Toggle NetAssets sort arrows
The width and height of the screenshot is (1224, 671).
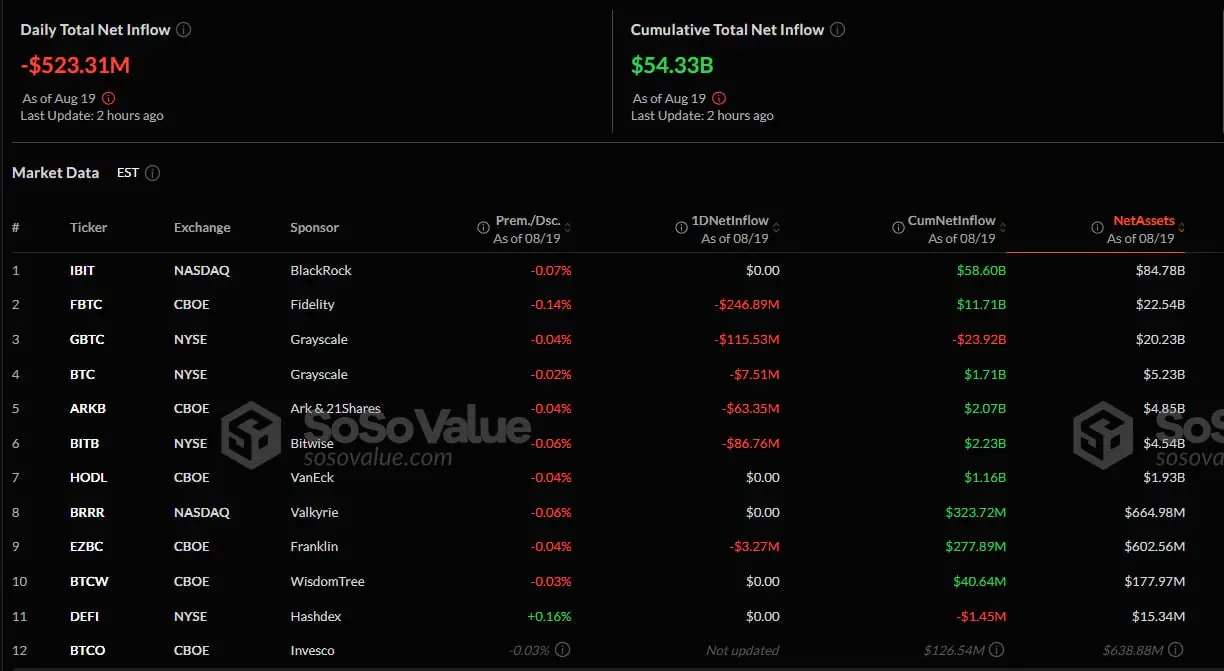[x=1182, y=228]
